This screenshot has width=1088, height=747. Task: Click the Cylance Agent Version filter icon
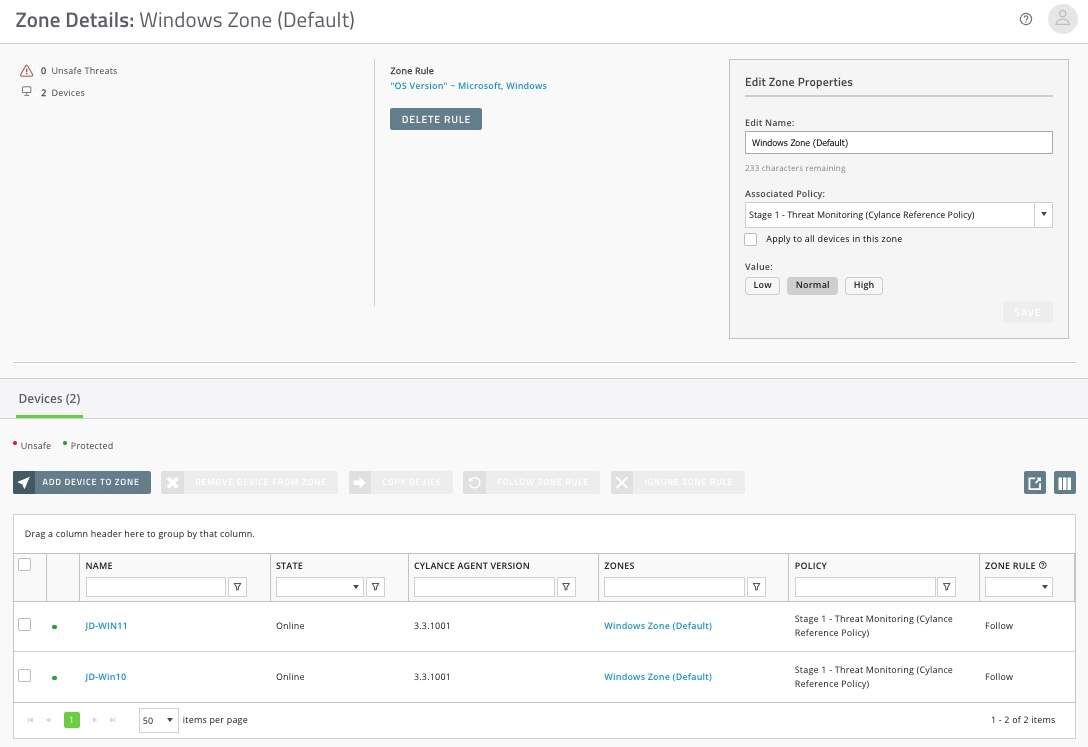pyautogui.click(x=566, y=587)
